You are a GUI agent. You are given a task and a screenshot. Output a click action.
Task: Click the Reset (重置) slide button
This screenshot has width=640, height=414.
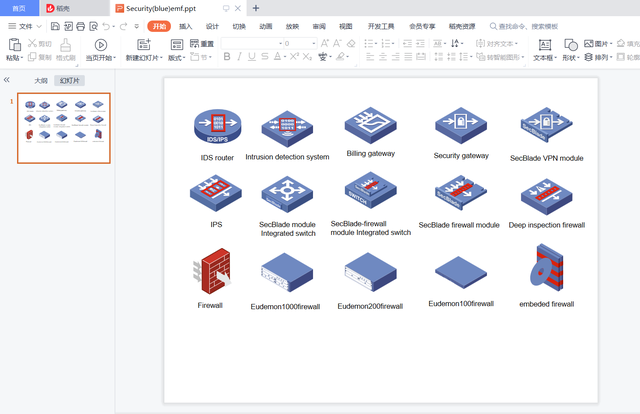point(202,44)
